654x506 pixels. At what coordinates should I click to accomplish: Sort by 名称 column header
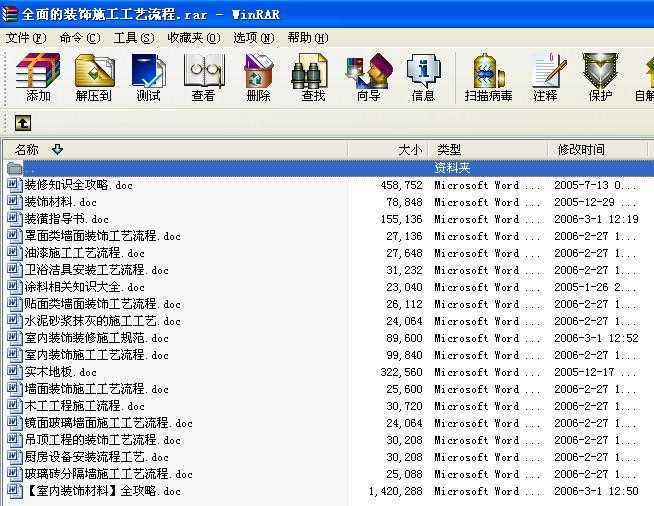tap(175, 149)
